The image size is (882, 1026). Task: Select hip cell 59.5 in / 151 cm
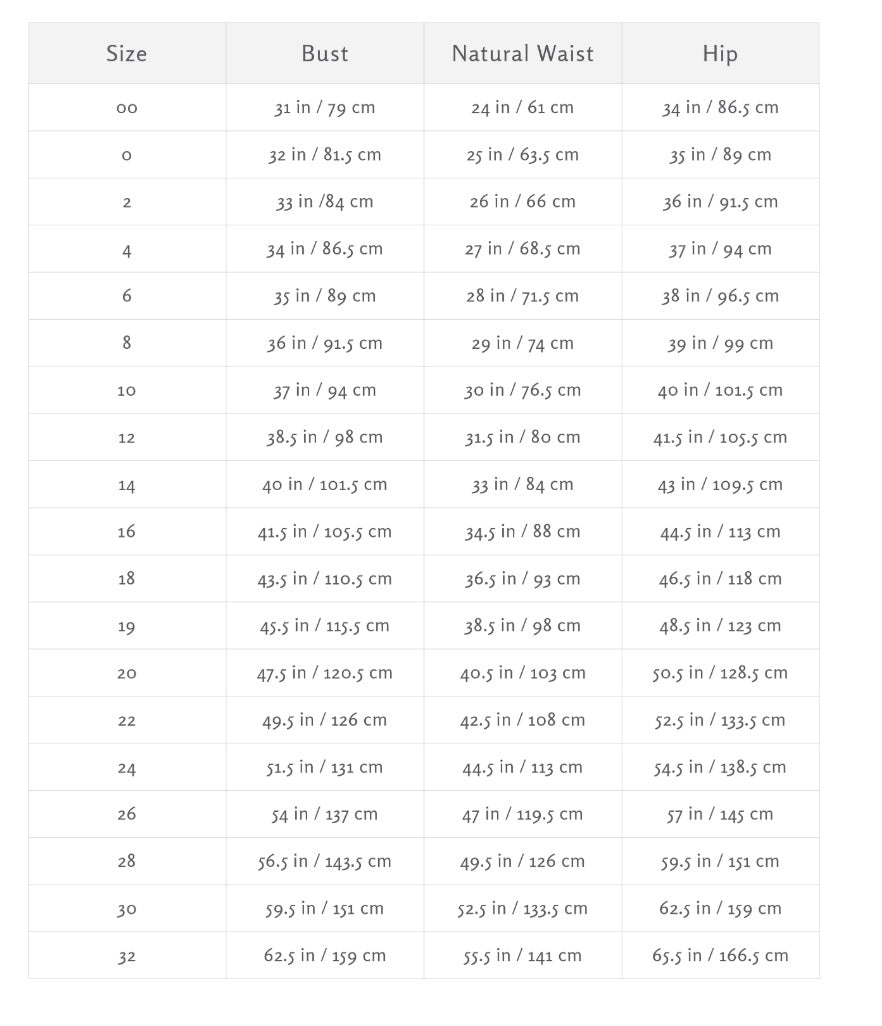pyautogui.click(x=720, y=862)
